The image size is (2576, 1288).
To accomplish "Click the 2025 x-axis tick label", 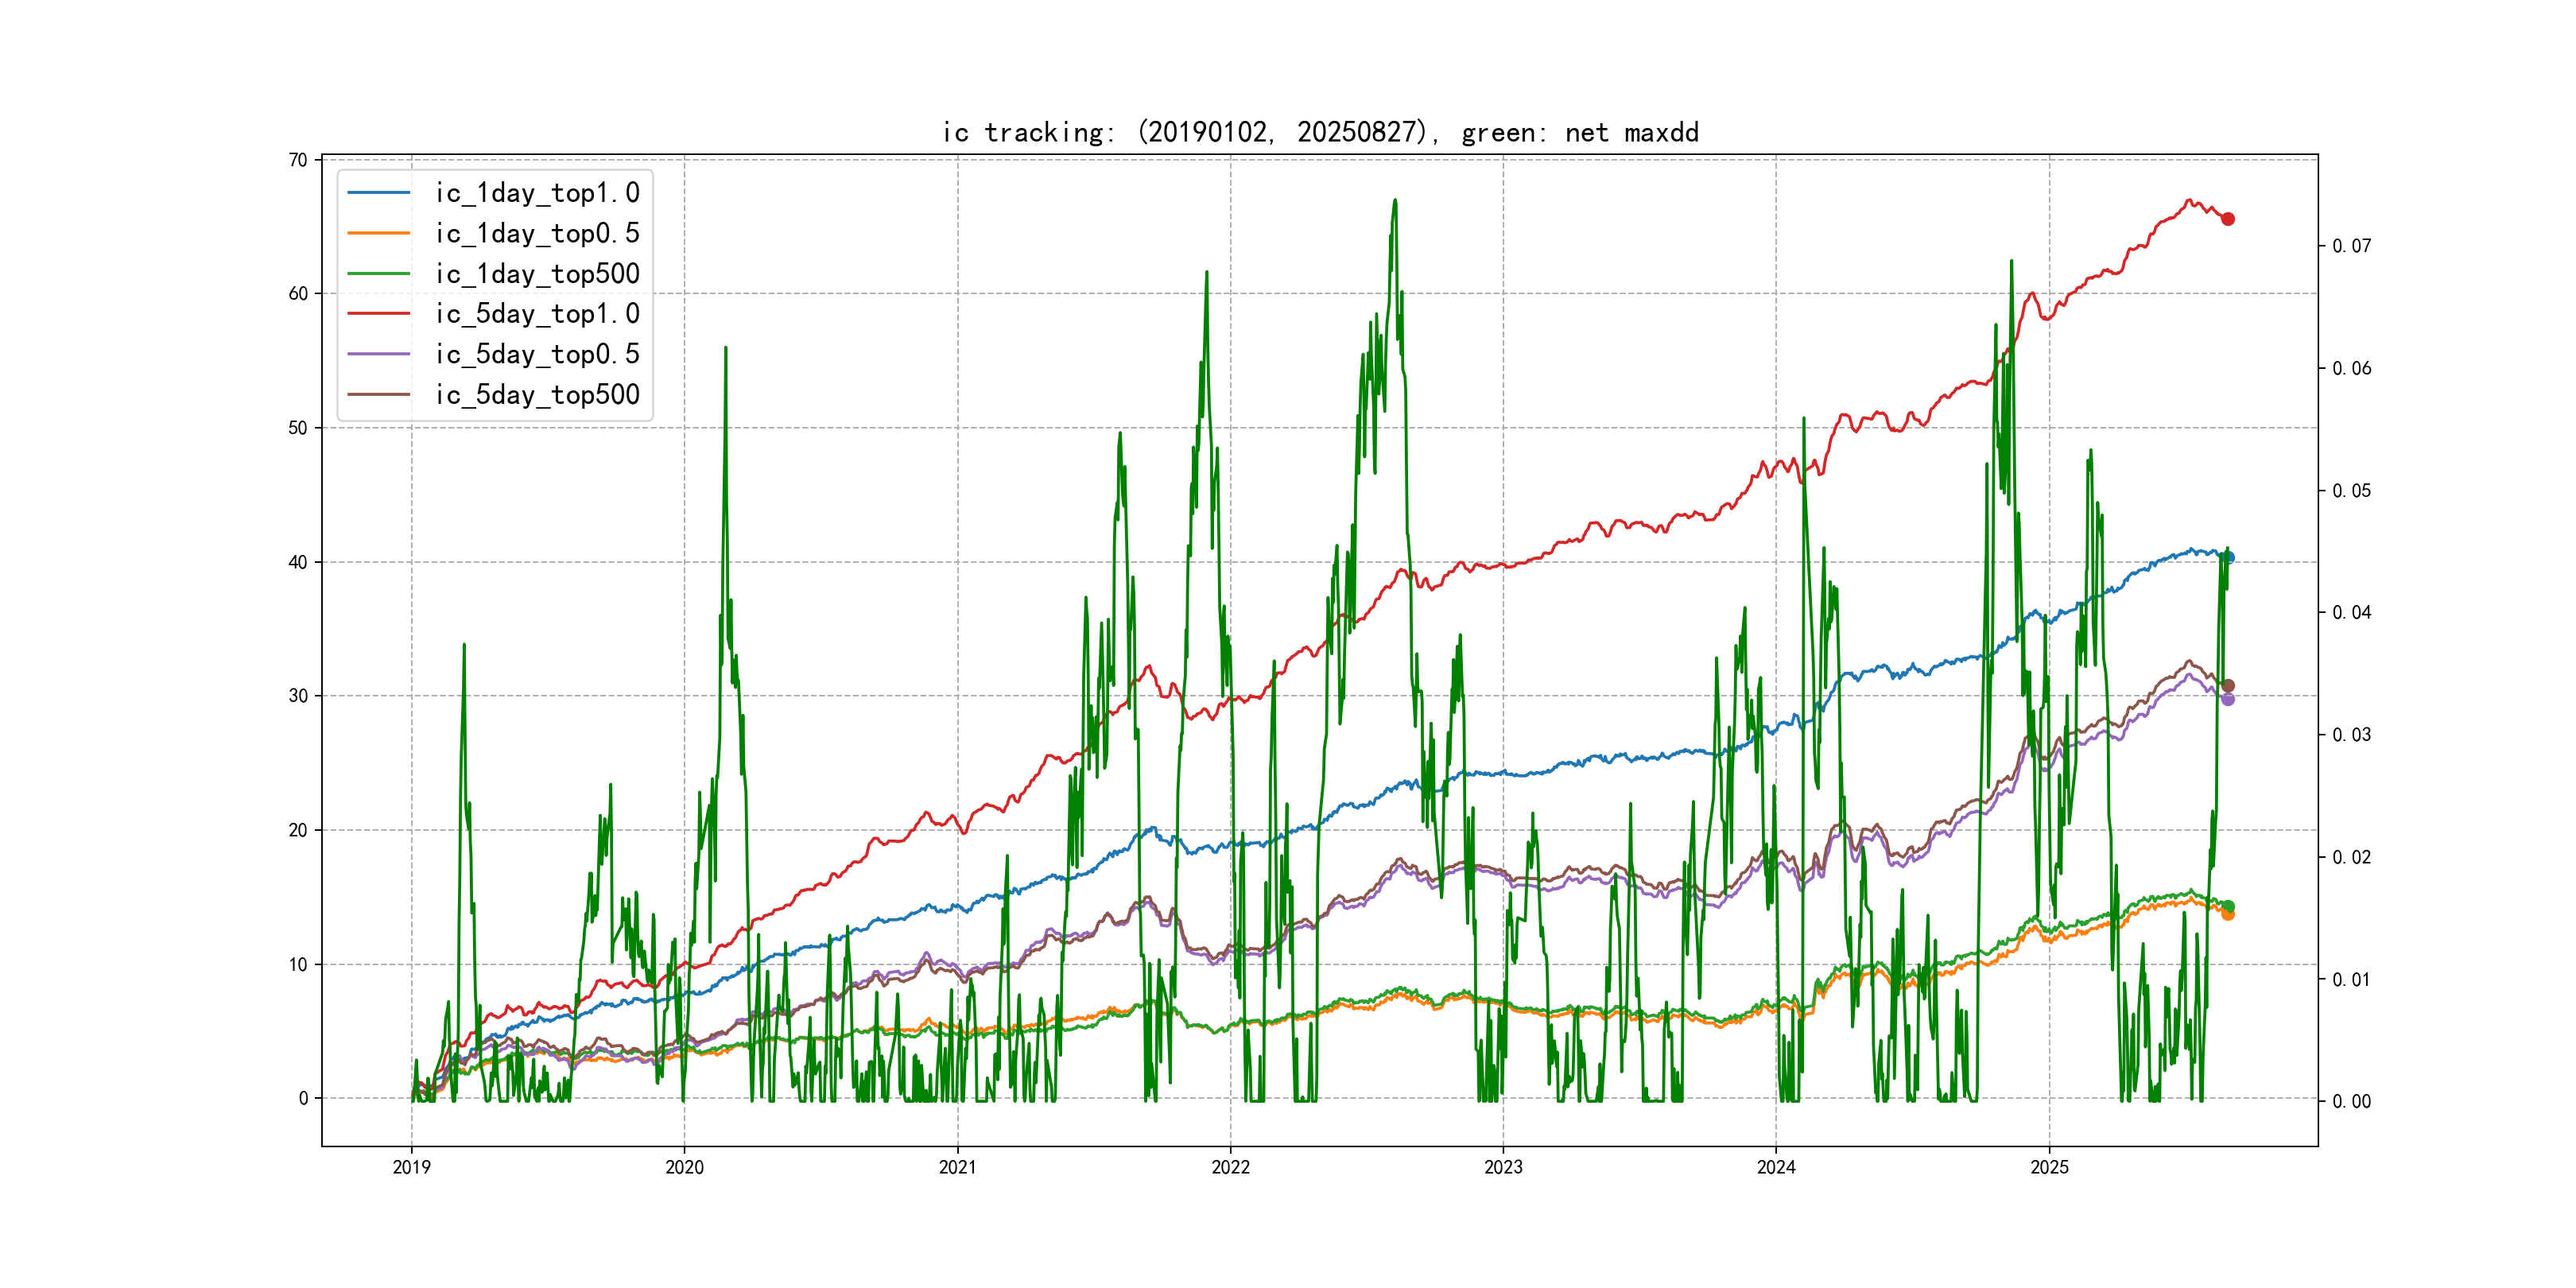I will pyautogui.click(x=2049, y=1167).
